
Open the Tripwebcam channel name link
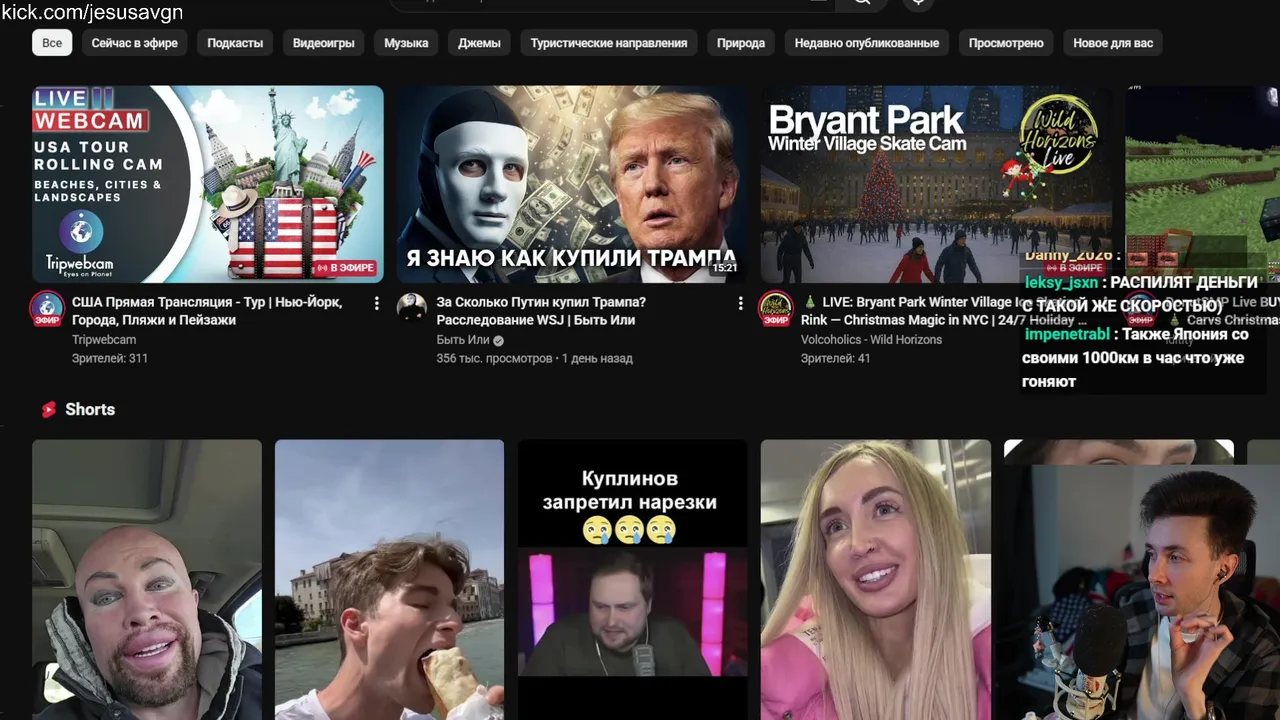pyautogui.click(x=104, y=340)
